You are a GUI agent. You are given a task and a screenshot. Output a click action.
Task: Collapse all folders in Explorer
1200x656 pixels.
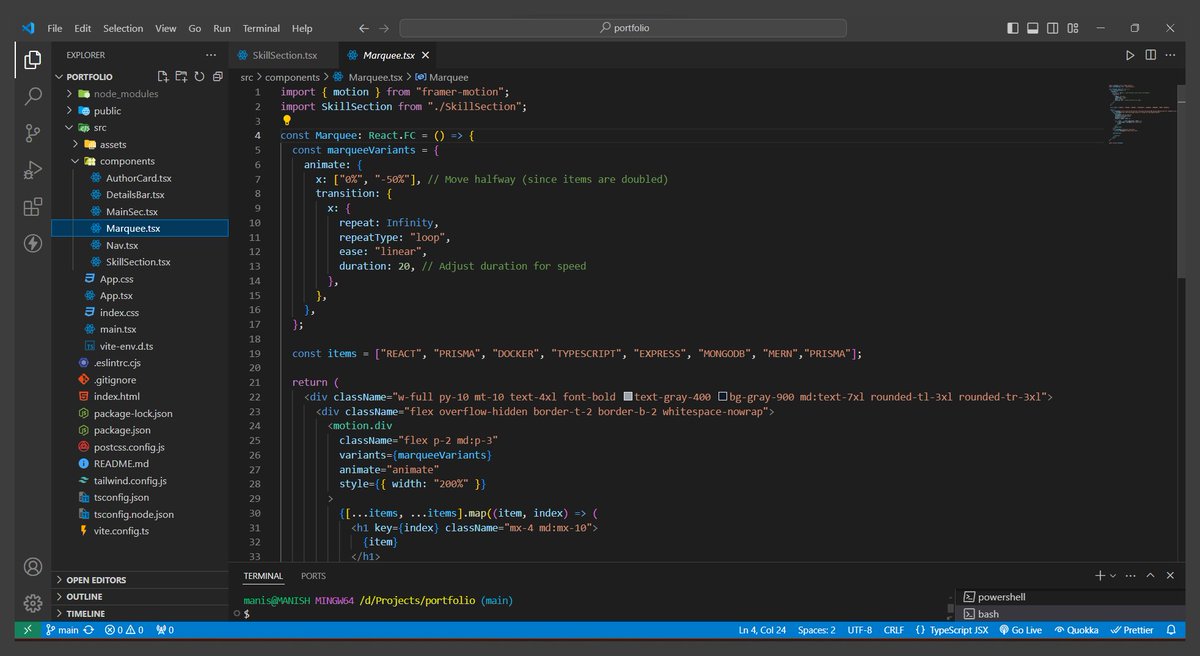click(217, 76)
